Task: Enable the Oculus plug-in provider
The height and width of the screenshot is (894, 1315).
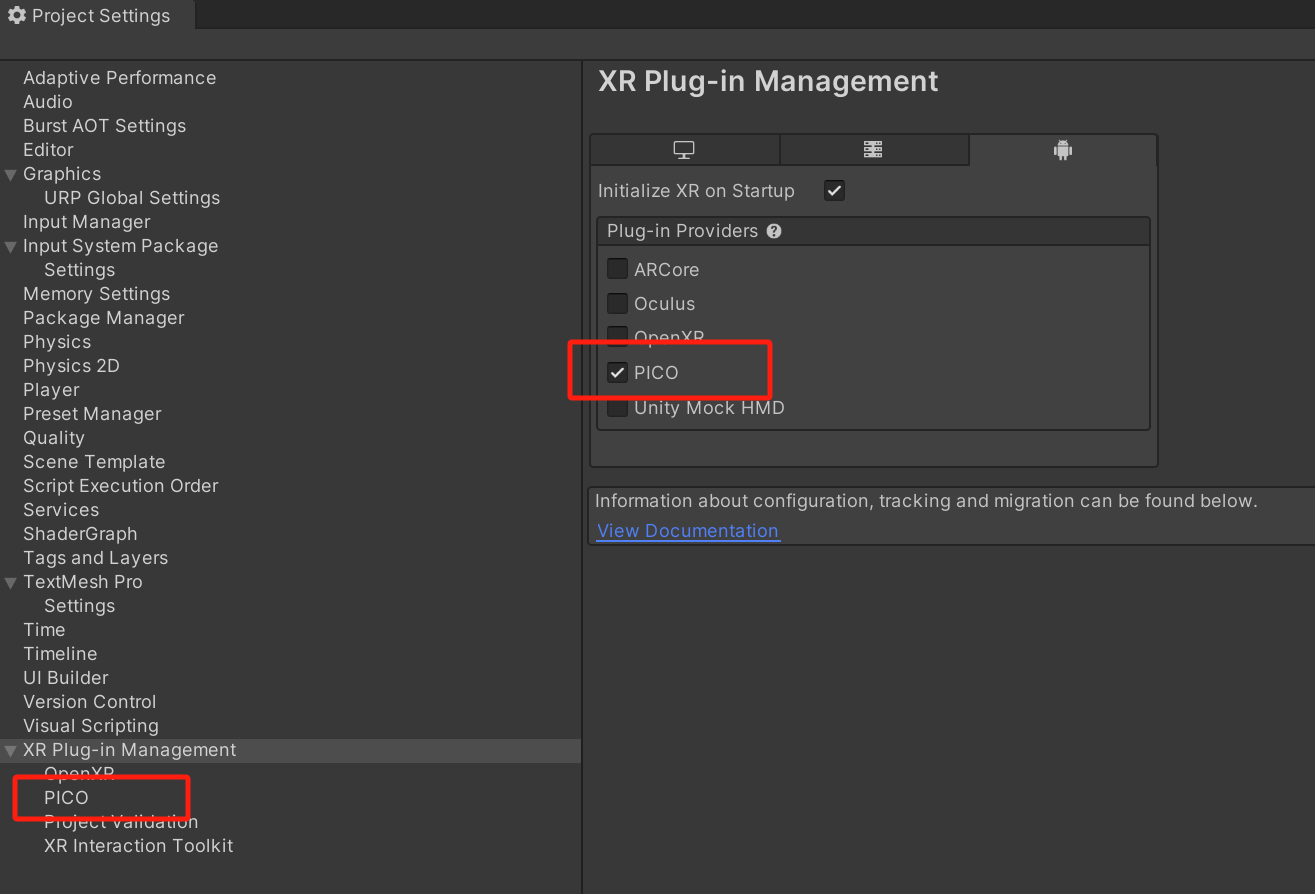Action: [617, 303]
